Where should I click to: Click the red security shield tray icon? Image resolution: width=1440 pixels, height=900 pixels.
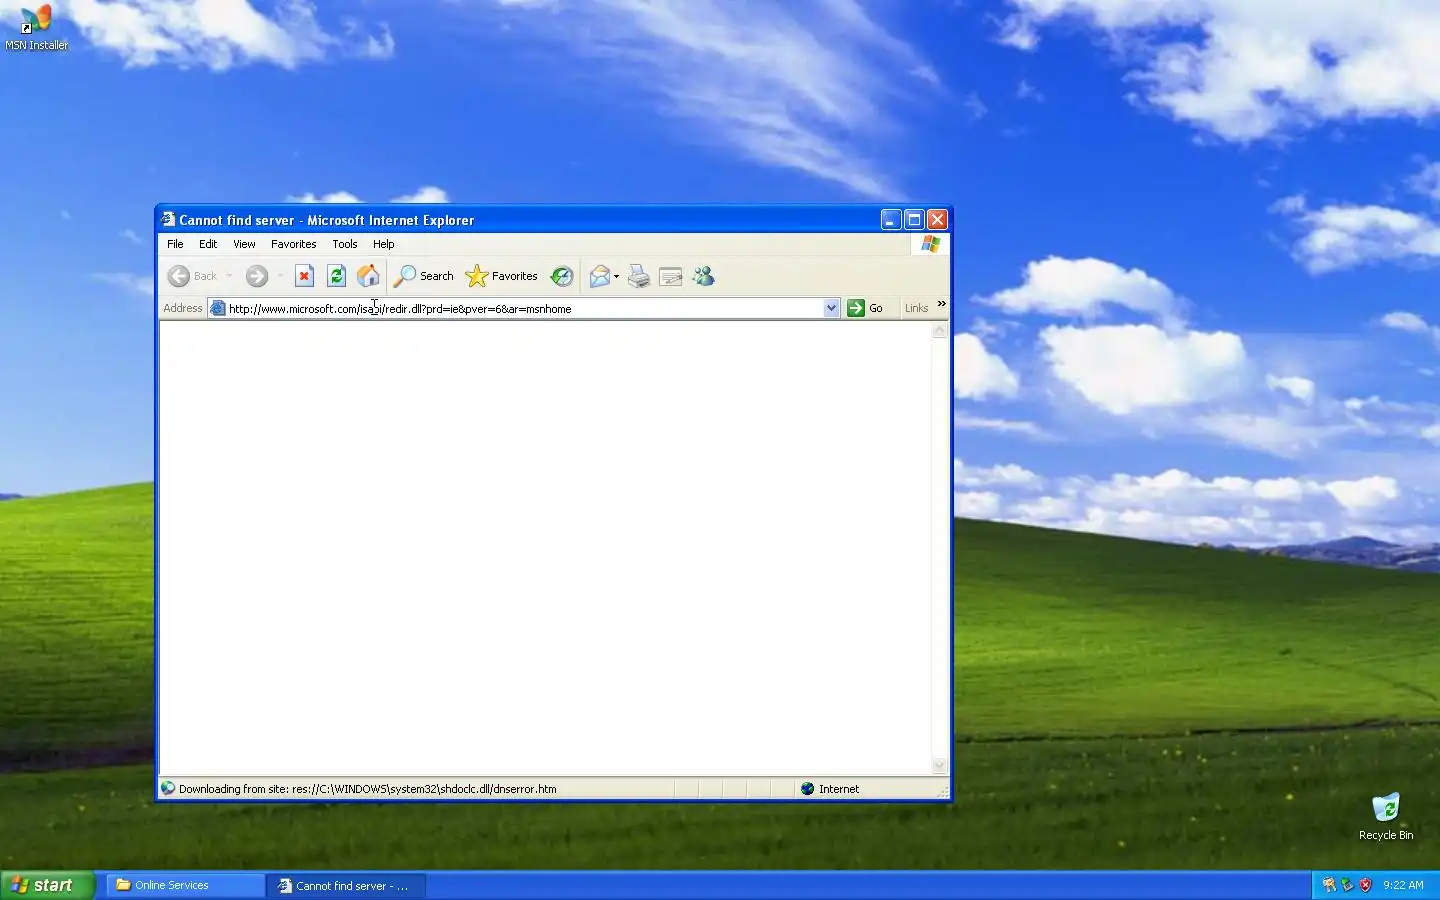1366,885
